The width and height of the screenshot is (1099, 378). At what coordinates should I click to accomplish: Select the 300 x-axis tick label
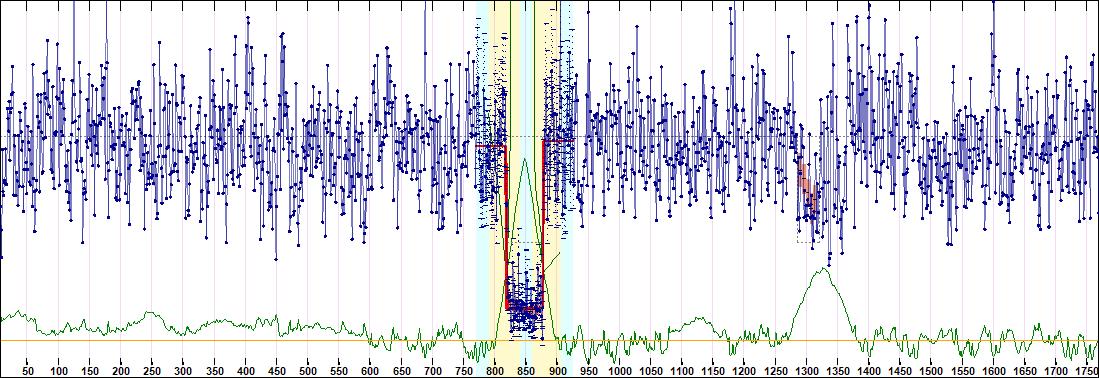[183, 370]
